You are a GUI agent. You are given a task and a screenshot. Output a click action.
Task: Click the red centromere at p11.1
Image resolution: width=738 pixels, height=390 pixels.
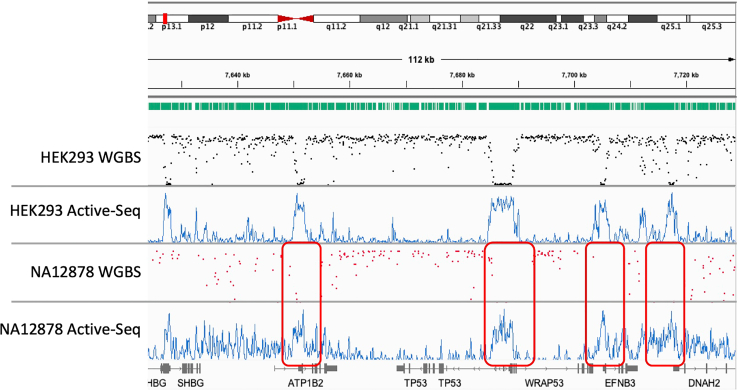tap(296, 19)
